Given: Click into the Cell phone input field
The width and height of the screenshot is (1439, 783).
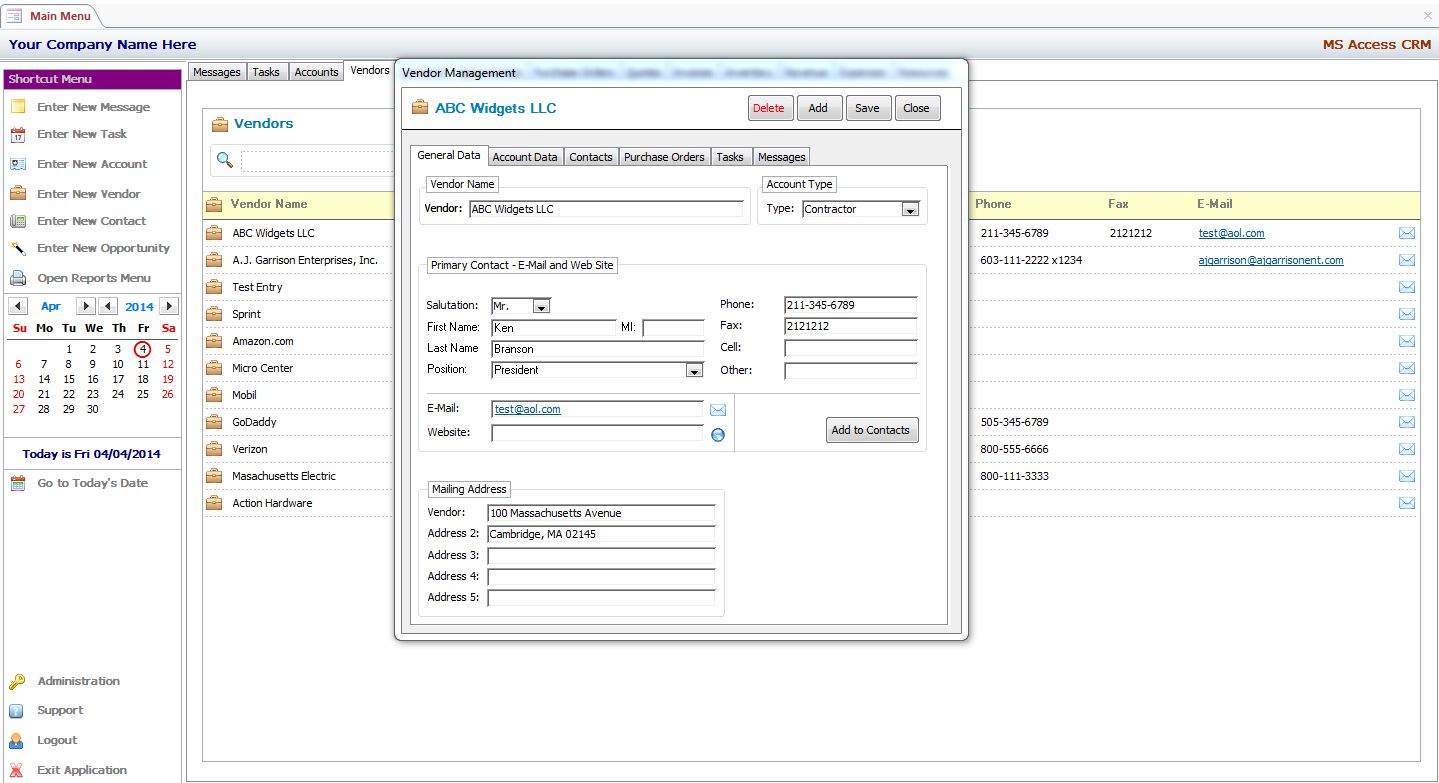Looking at the screenshot, I should [x=850, y=349].
